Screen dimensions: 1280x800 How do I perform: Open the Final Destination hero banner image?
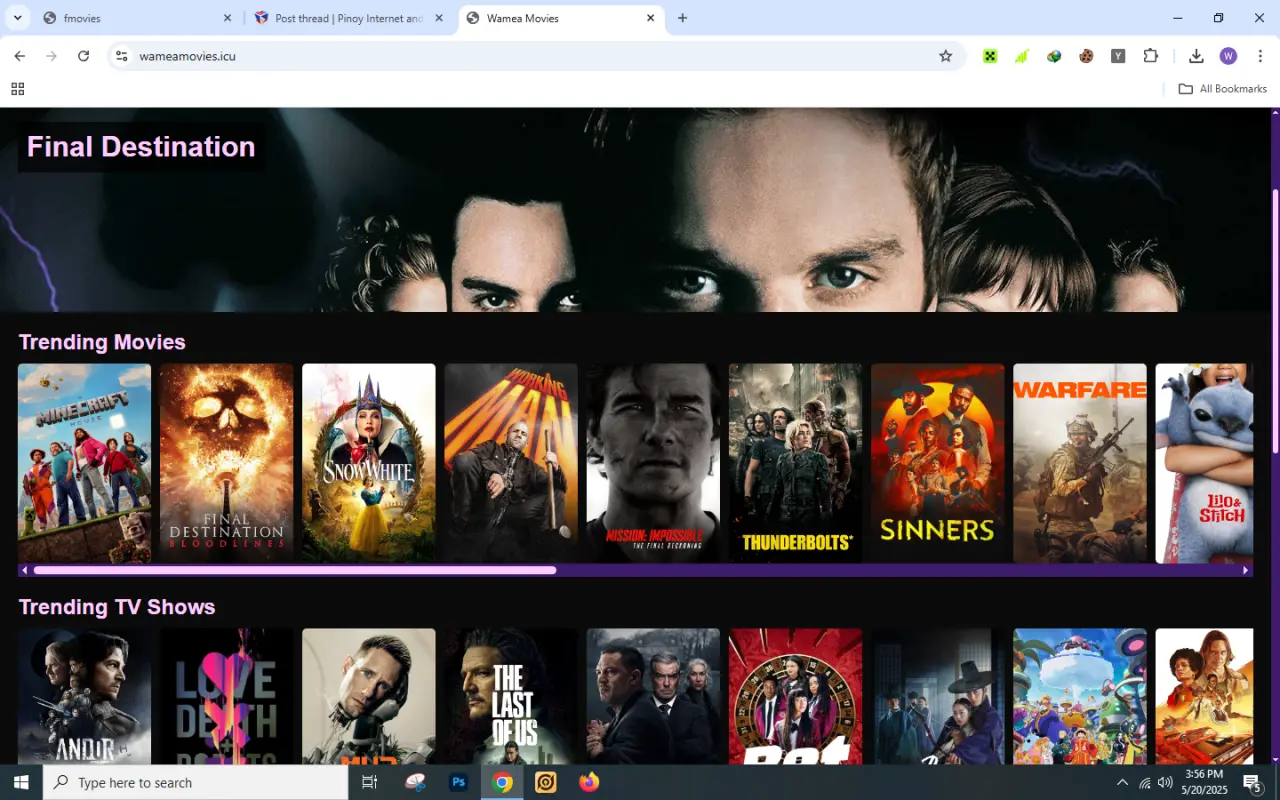click(635, 210)
